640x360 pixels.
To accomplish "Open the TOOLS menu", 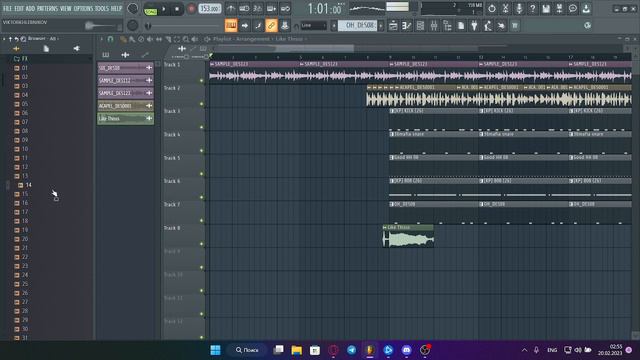I will (102, 8).
